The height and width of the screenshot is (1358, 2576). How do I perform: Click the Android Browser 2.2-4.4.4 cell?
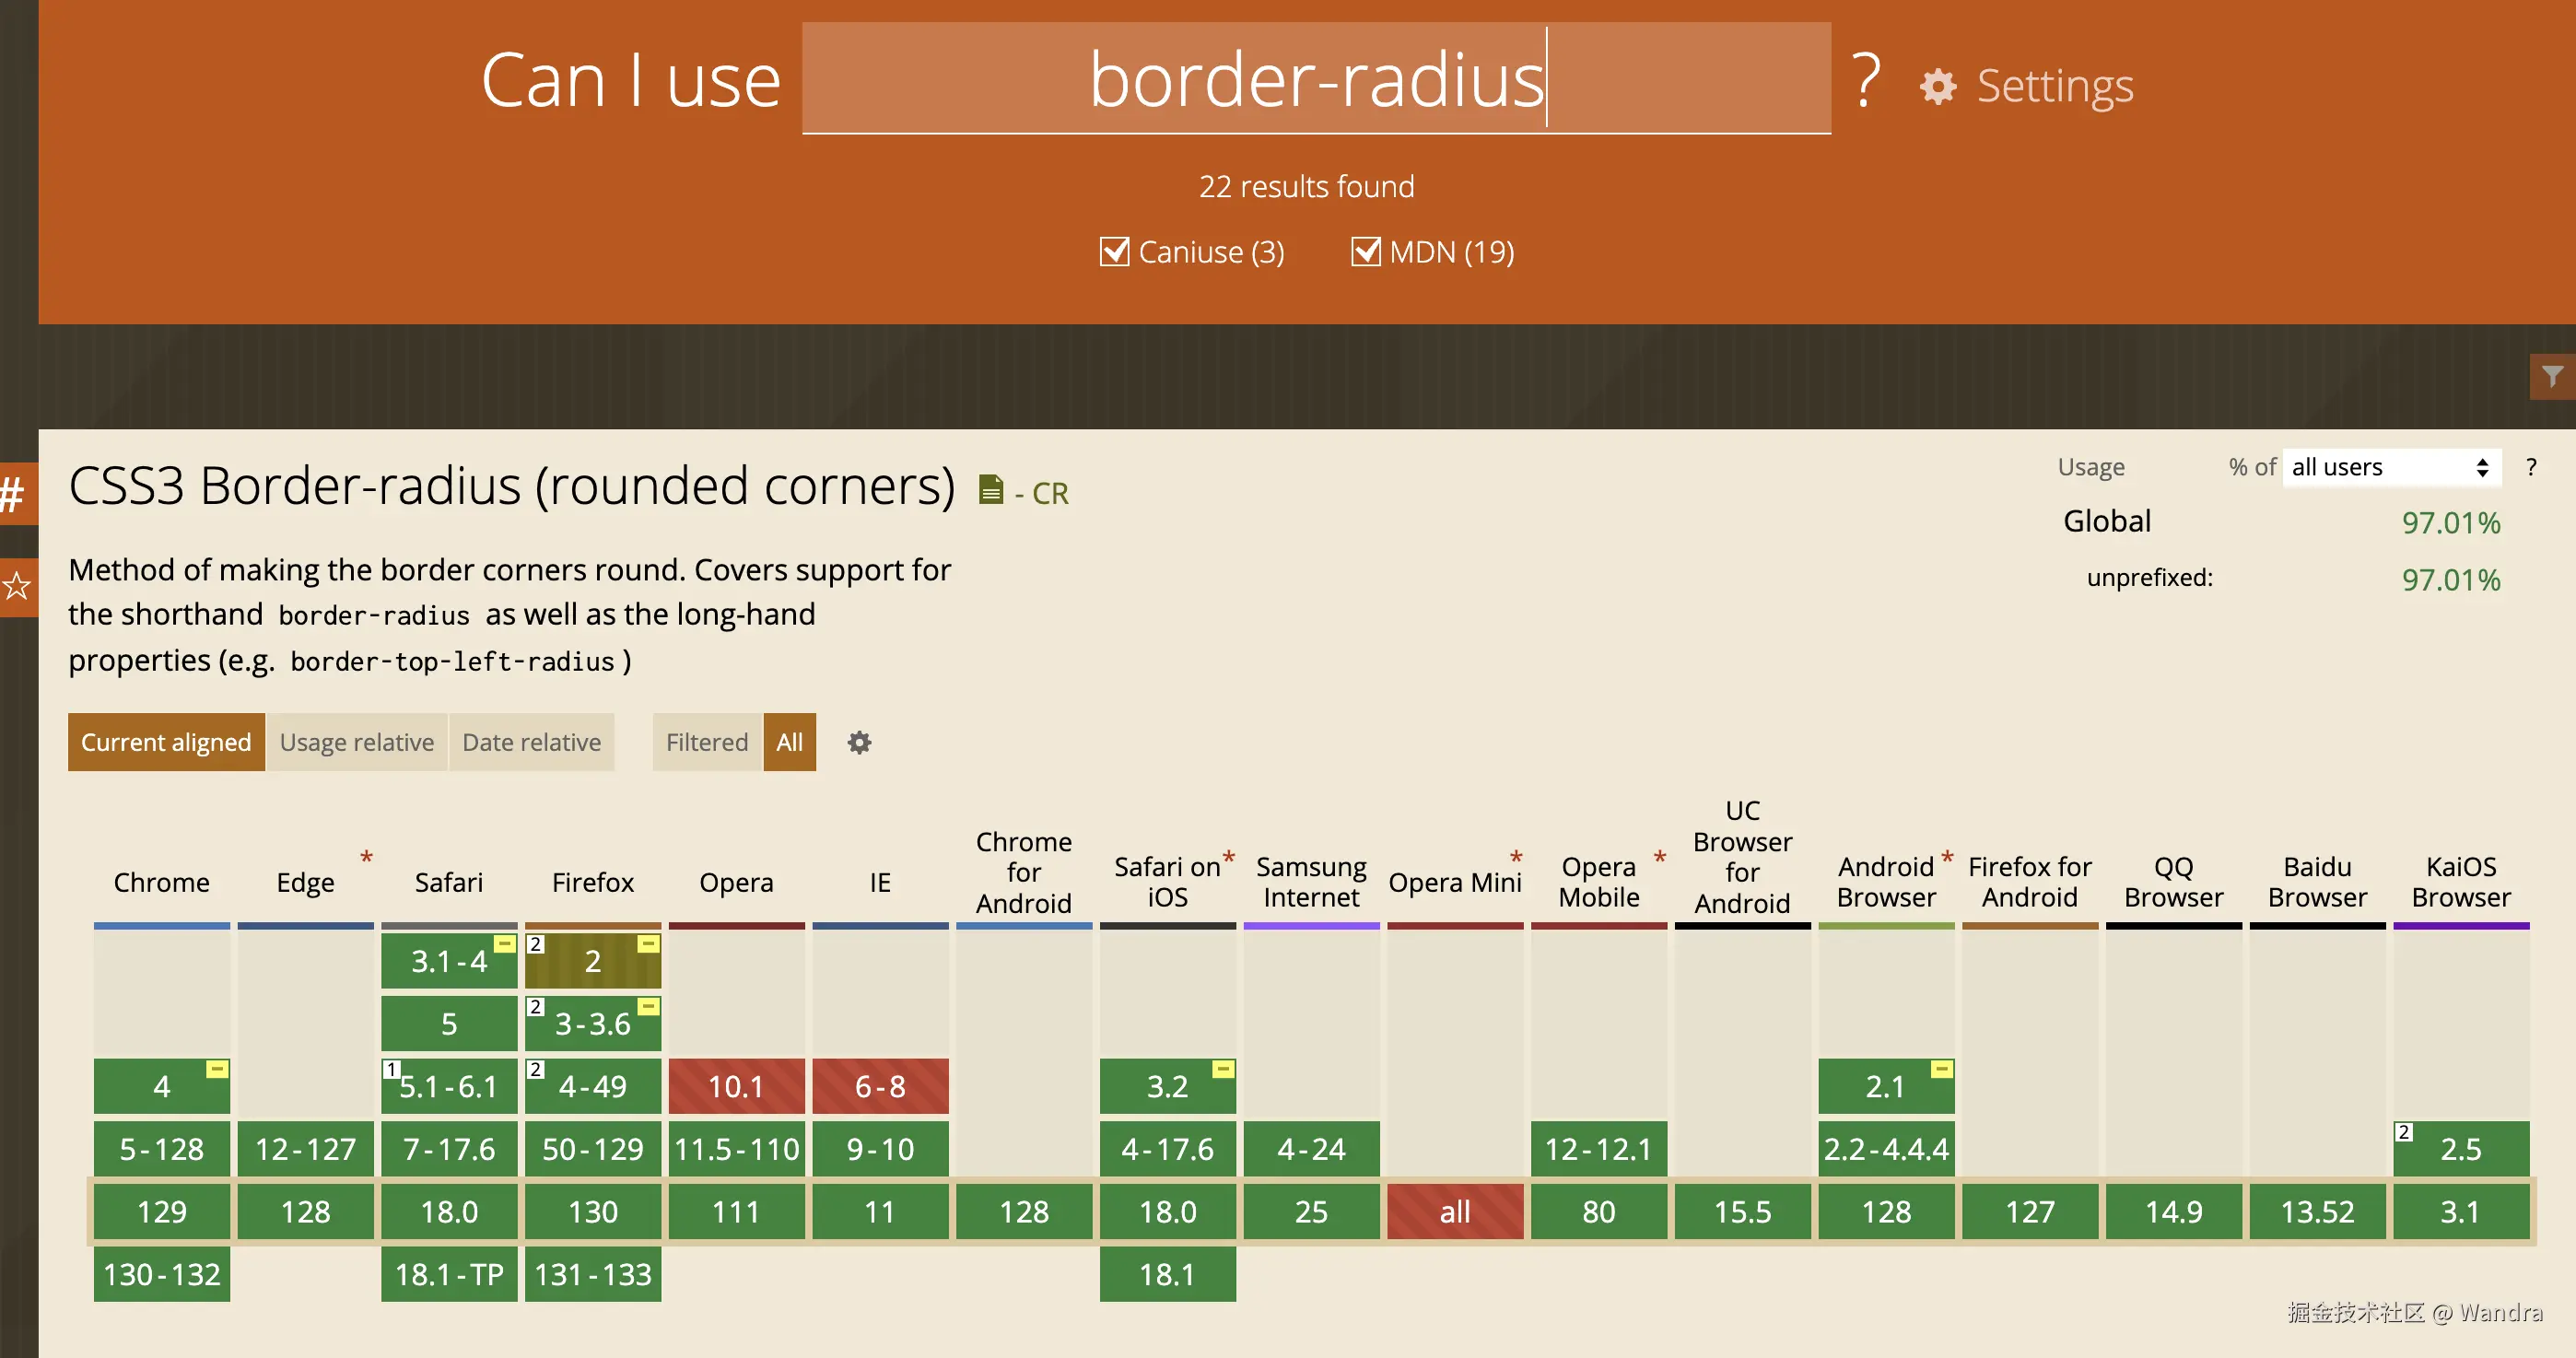pyautogui.click(x=1887, y=1149)
